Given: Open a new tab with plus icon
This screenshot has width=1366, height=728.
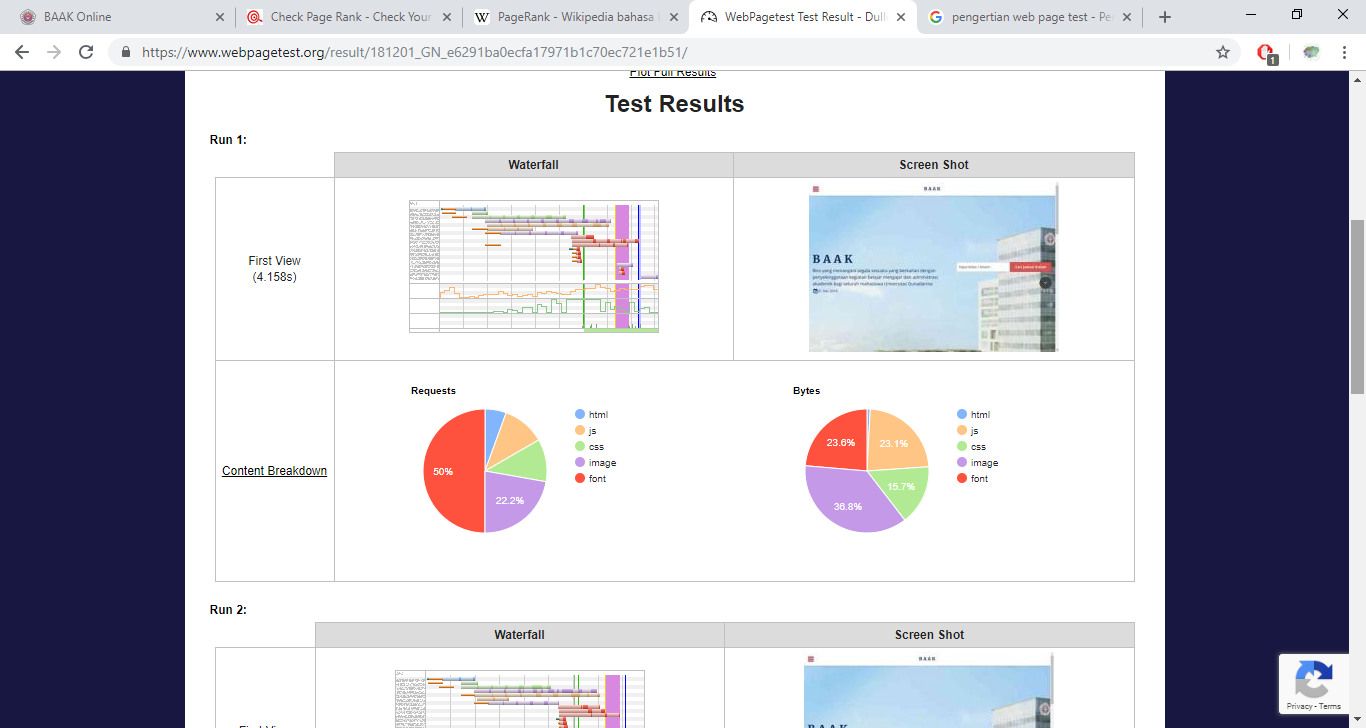Looking at the screenshot, I should point(1164,17).
